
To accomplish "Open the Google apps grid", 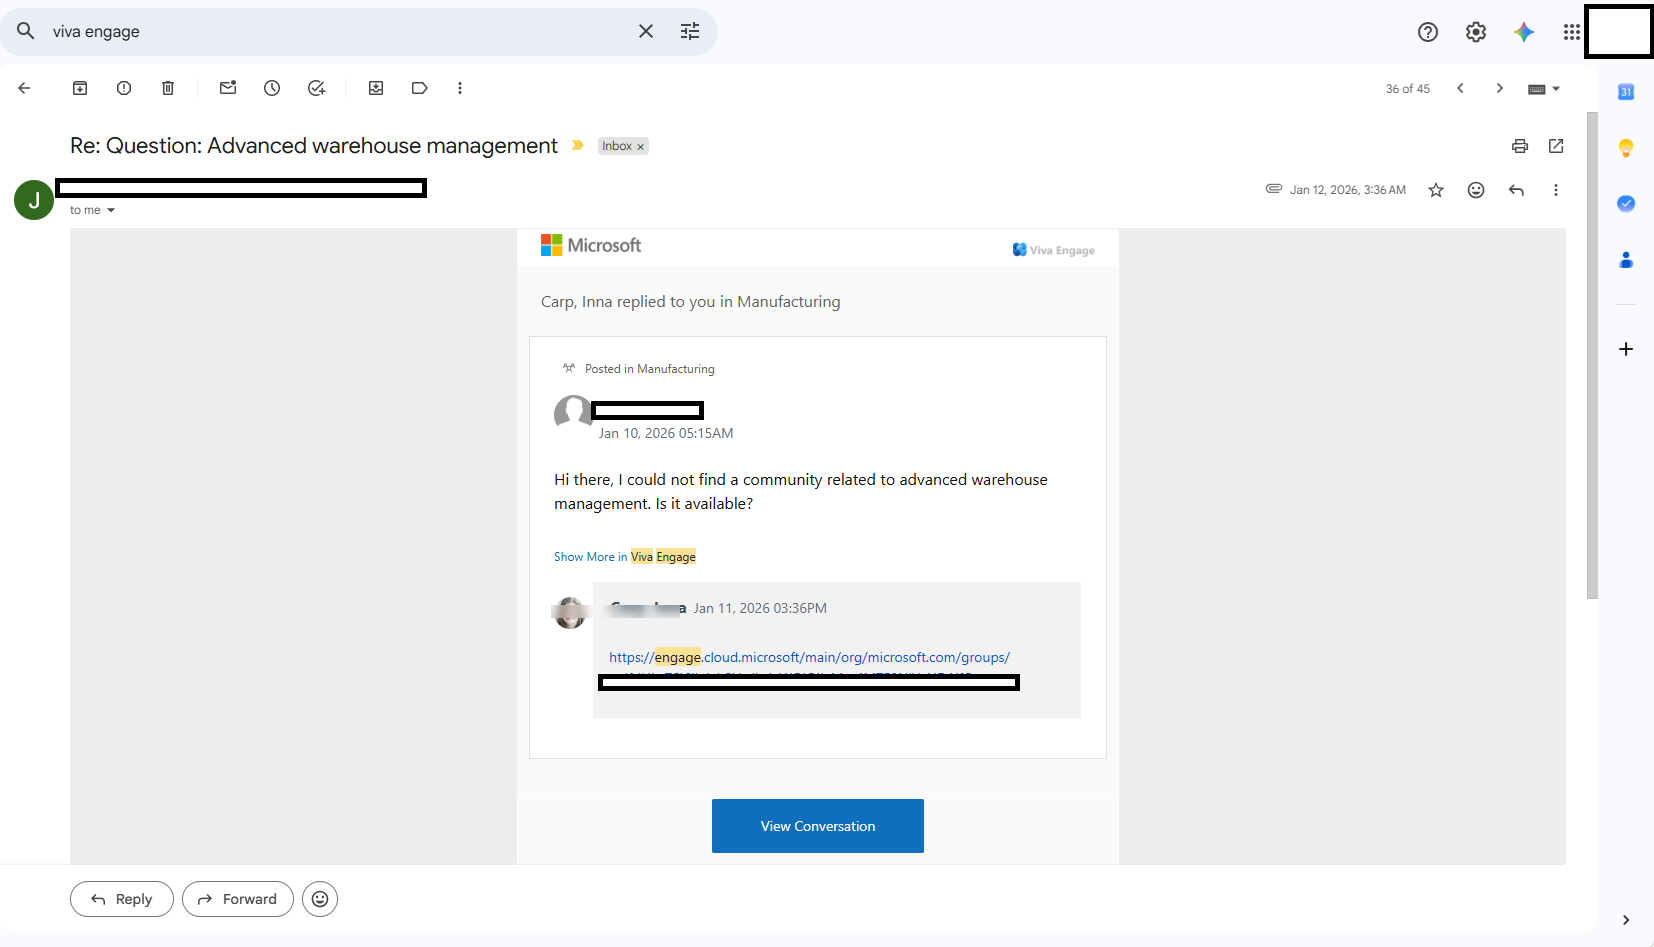I will pyautogui.click(x=1572, y=32).
